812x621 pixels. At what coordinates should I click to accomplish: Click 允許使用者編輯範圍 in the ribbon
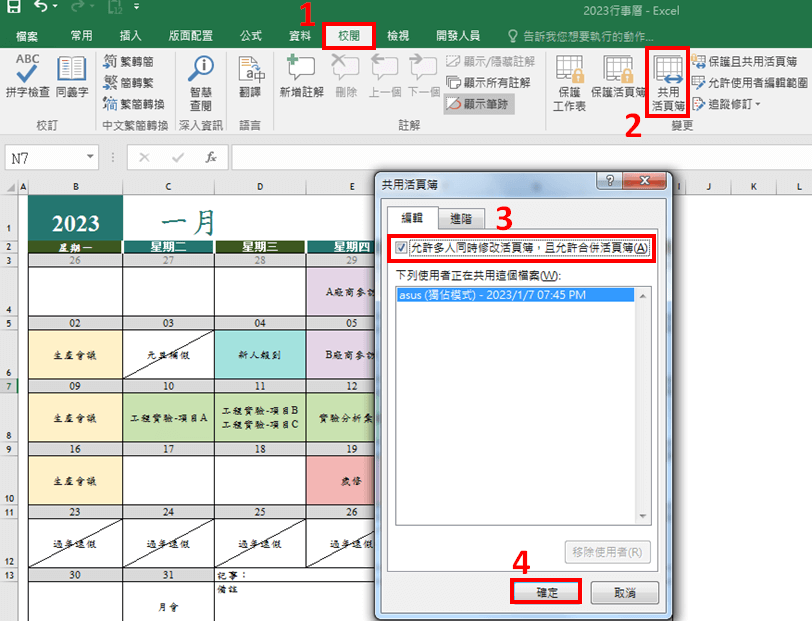point(751,82)
